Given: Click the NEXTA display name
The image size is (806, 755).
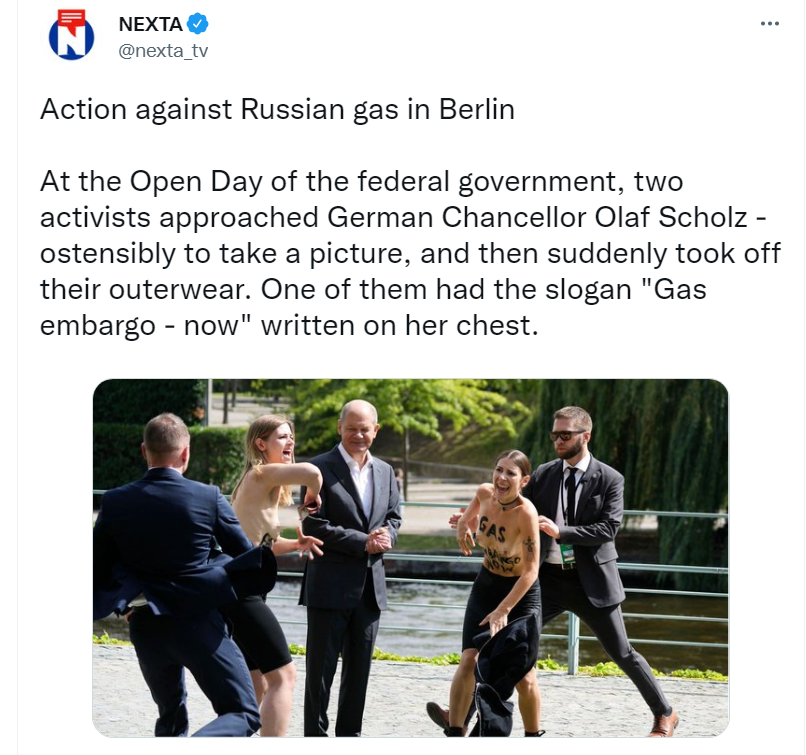Looking at the screenshot, I should [x=151, y=24].
